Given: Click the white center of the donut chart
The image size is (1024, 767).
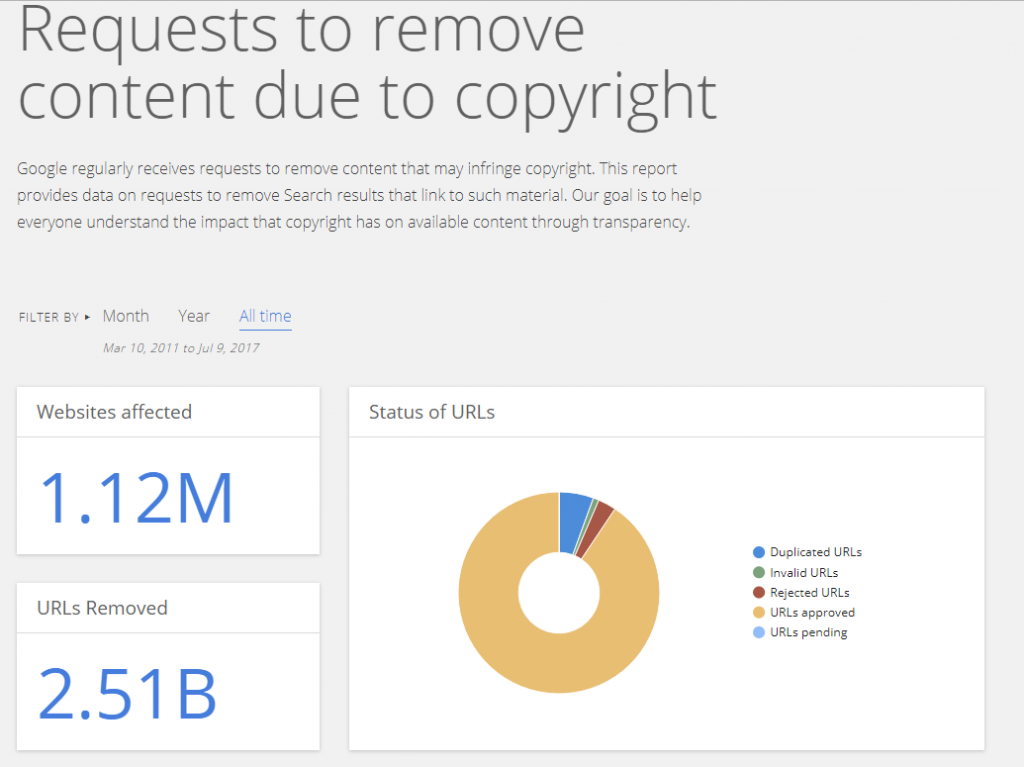Looking at the screenshot, I should (559, 592).
